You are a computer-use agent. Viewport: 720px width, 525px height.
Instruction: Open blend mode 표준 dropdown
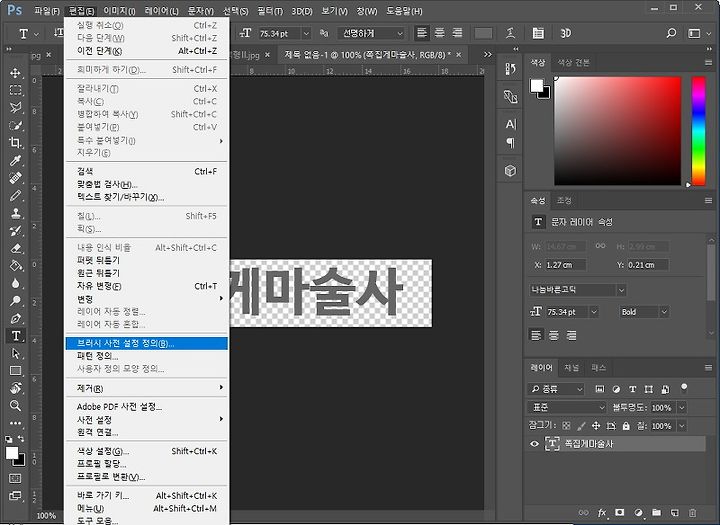567,407
